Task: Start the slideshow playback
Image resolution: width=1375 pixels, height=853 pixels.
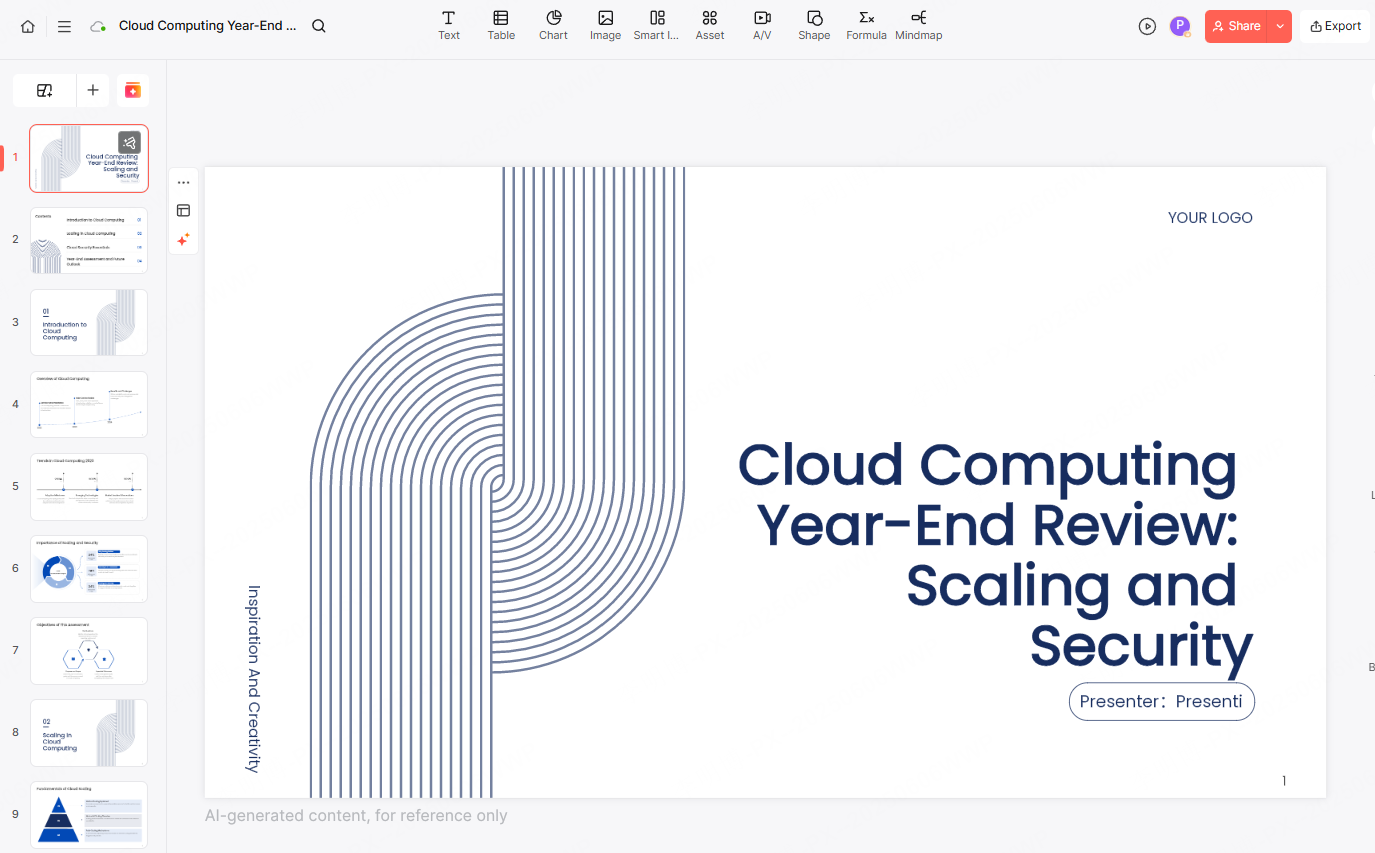Action: pos(1147,26)
